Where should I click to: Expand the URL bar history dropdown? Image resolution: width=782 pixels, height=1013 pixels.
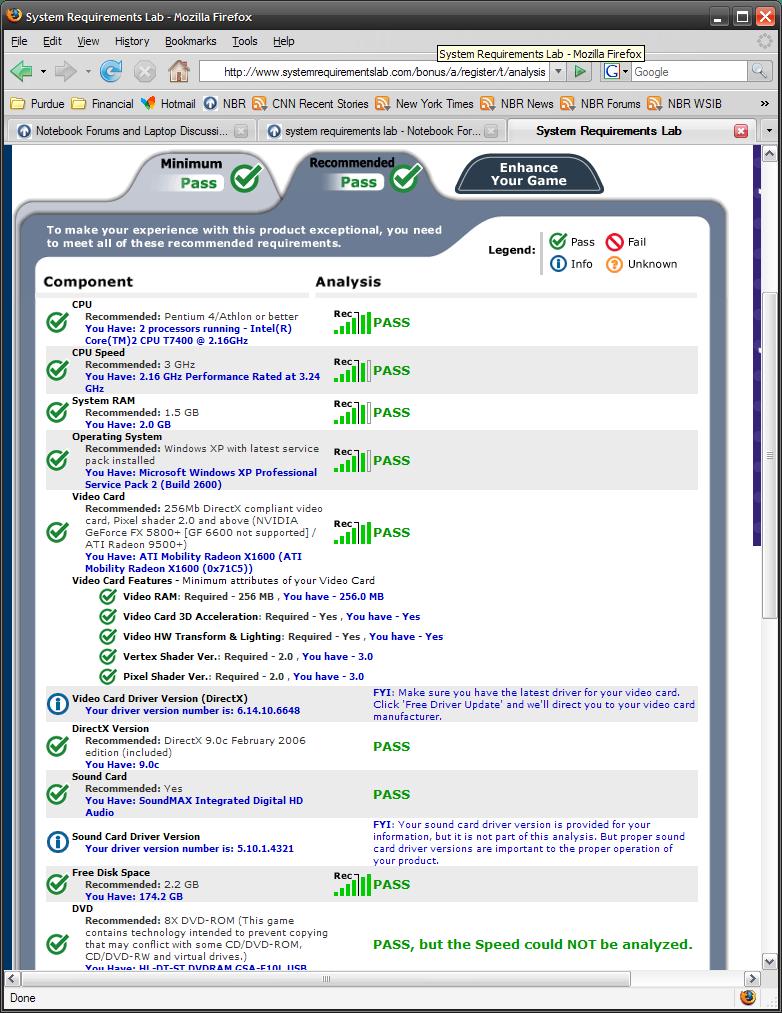(x=558, y=72)
